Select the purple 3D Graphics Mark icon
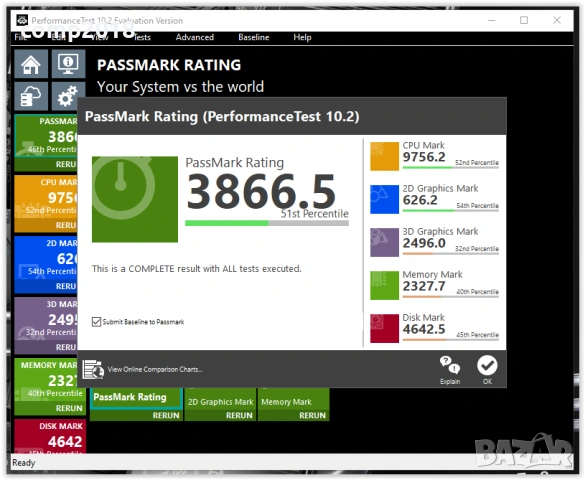 (x=384, y=242)
